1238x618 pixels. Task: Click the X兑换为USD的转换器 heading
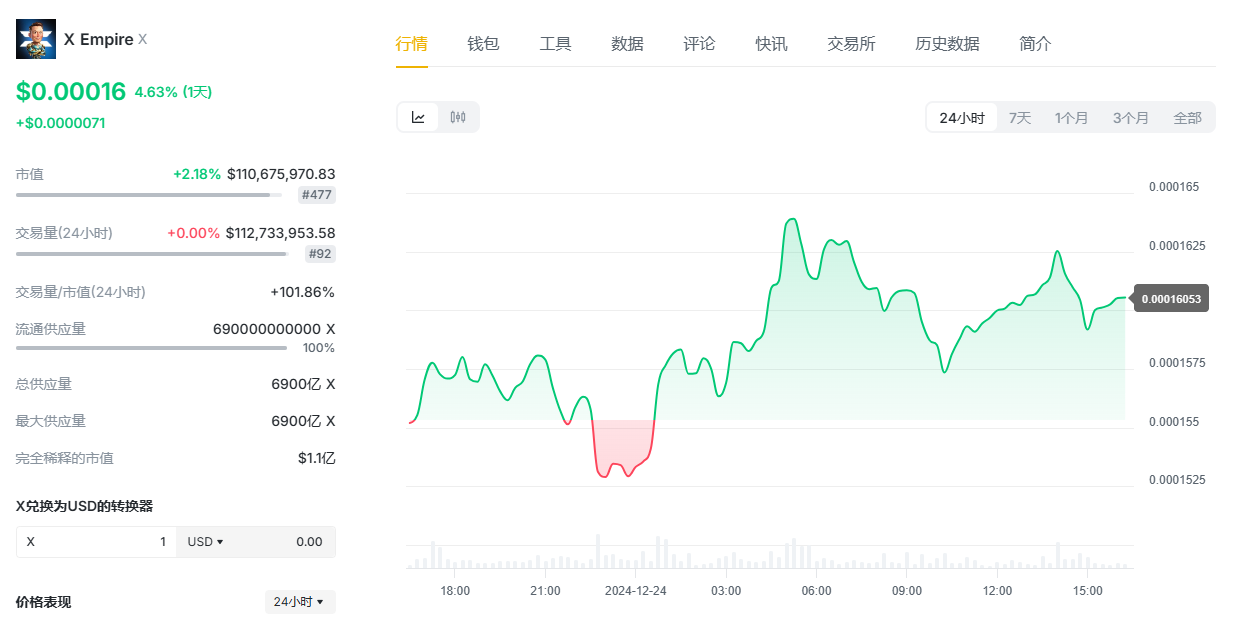(84, 506)
